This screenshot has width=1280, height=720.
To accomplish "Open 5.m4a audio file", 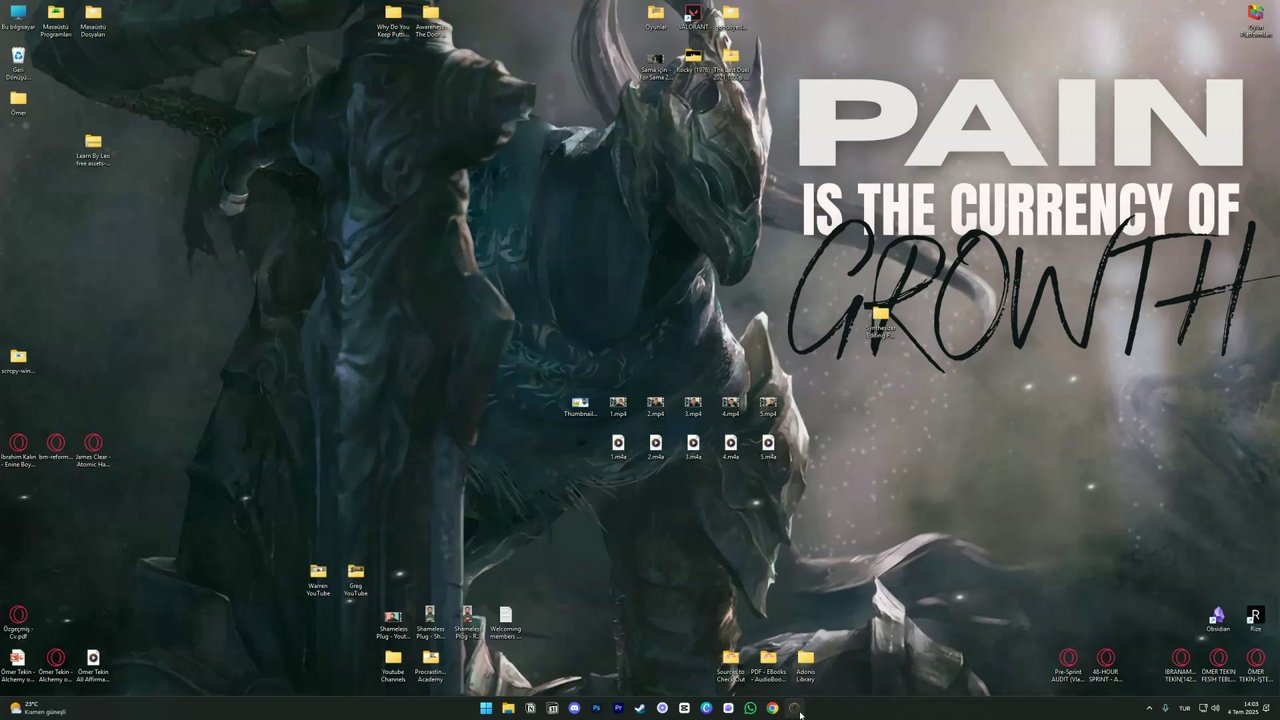I will pos(768,447).
